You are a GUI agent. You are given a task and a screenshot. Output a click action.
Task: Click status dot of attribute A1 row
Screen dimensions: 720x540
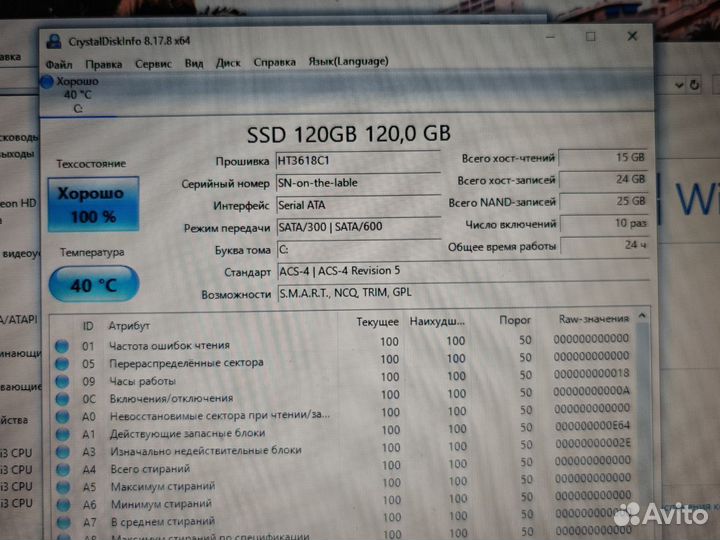(x=63, y=434)
